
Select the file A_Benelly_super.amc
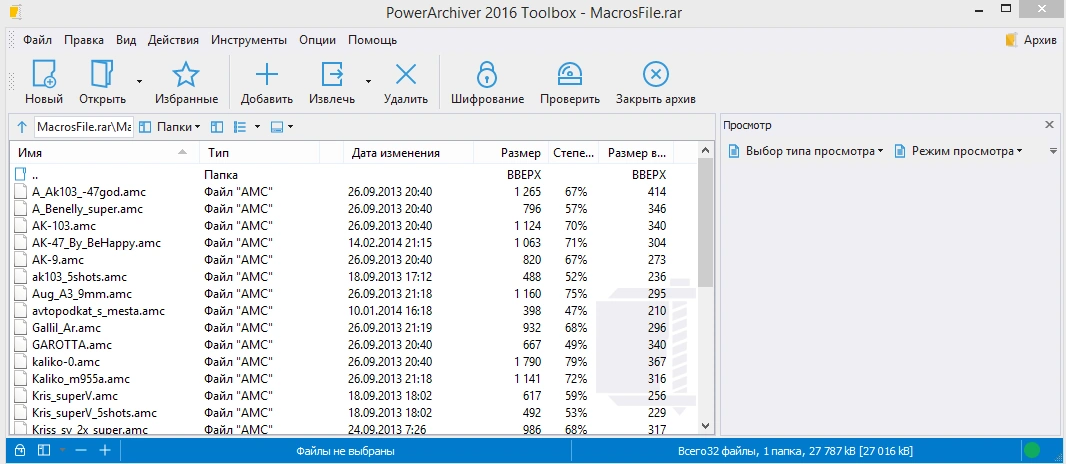[x=87, y=209]
